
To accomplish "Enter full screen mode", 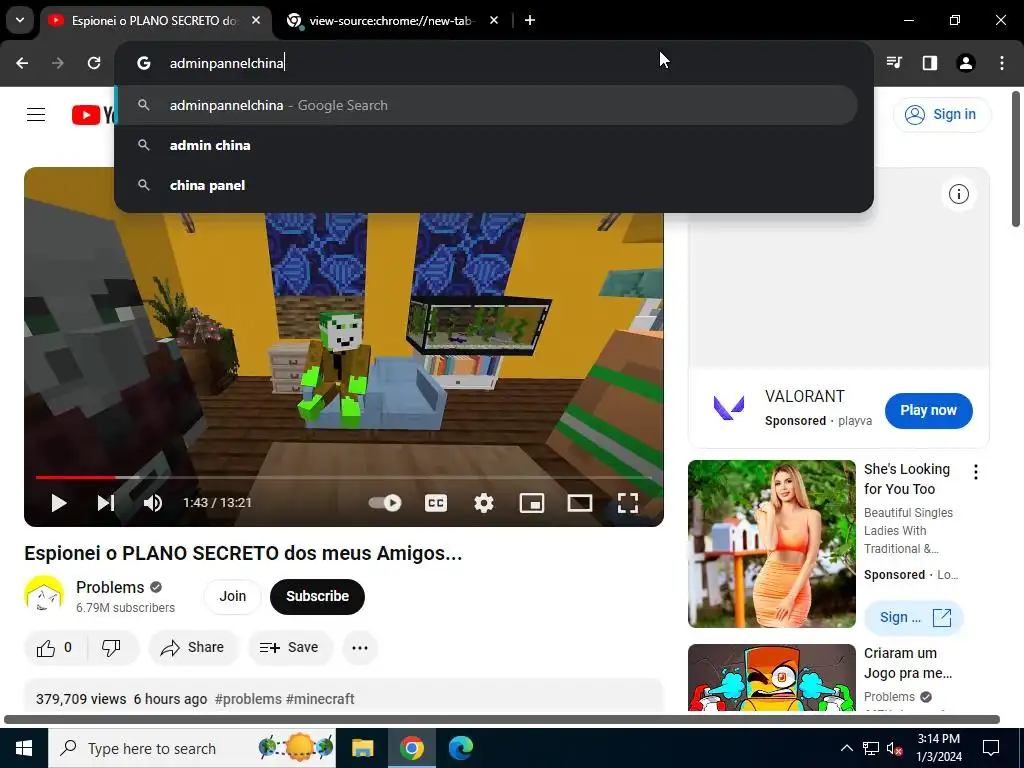I will [628, 503].
